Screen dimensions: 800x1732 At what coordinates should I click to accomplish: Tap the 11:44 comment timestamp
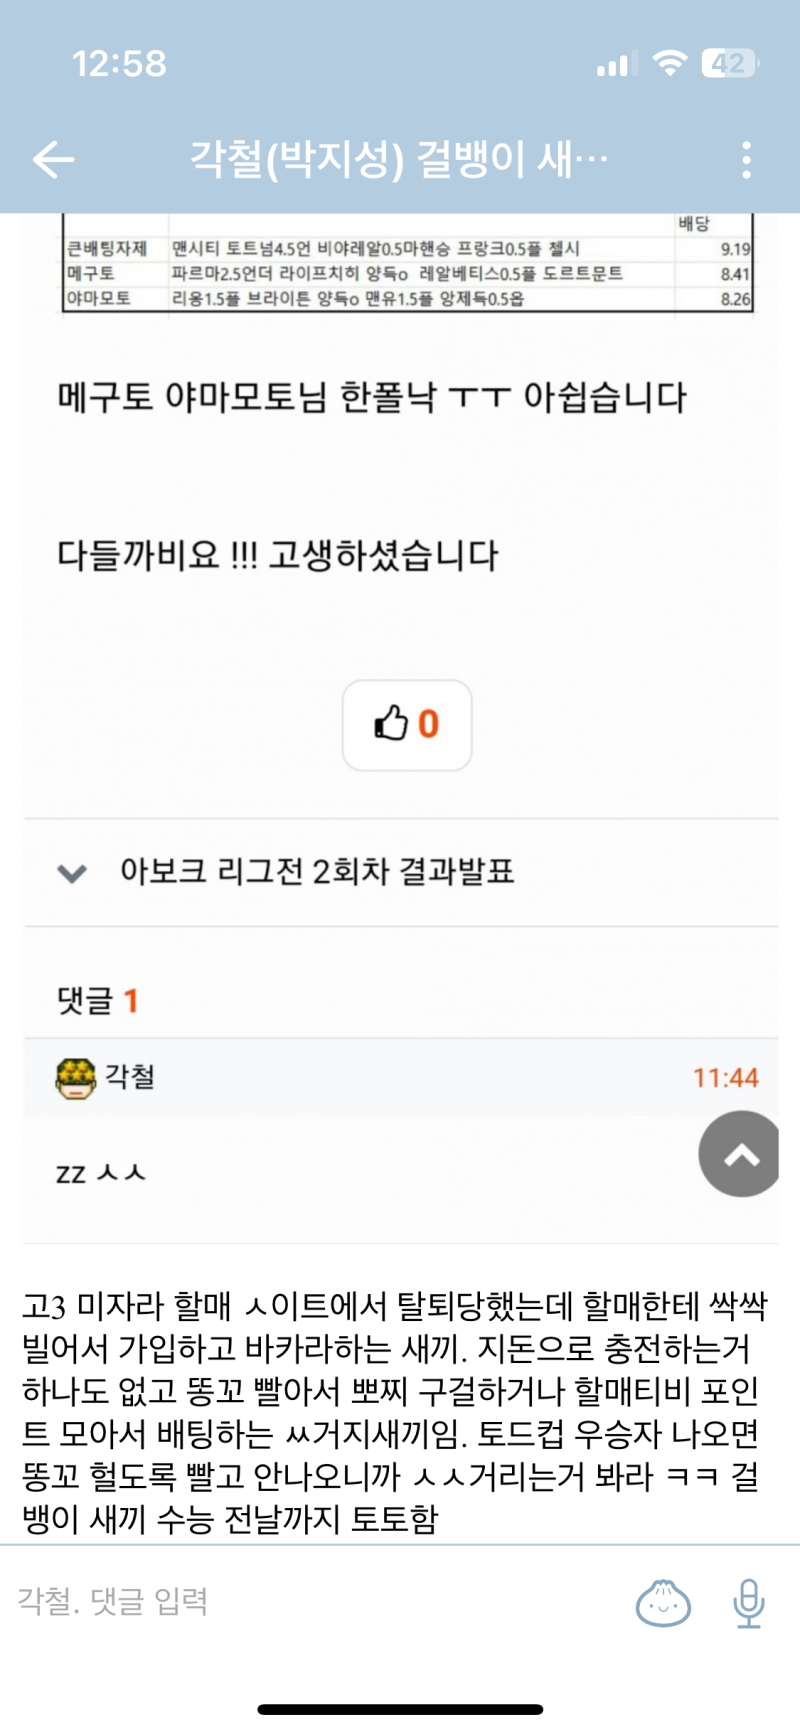coord(725,1078)
